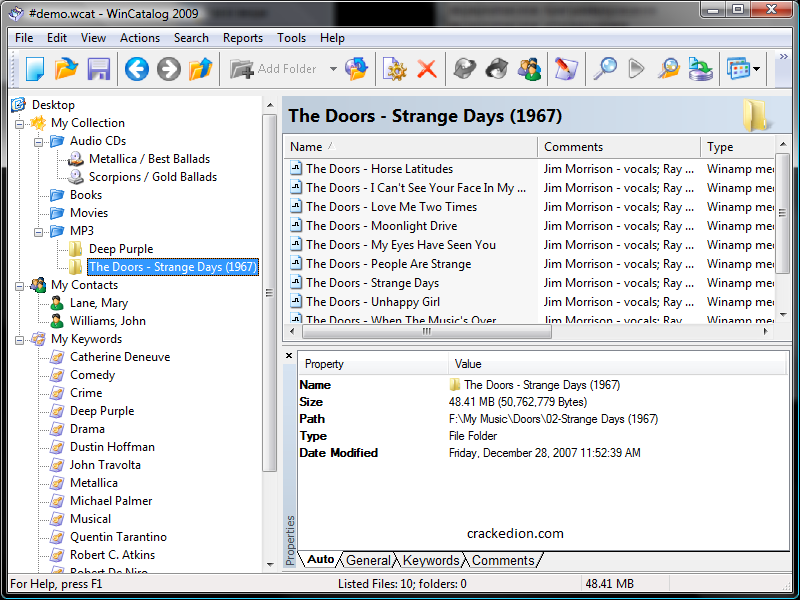Click the second, darker disc toolbar icon
The width and height of the screenshot is (800, 600).
click(x=497, y=68)
